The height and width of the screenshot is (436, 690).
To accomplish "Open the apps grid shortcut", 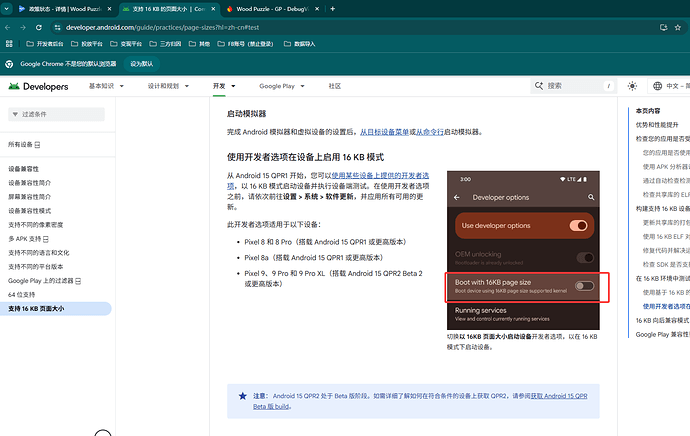I will (9, 44).
